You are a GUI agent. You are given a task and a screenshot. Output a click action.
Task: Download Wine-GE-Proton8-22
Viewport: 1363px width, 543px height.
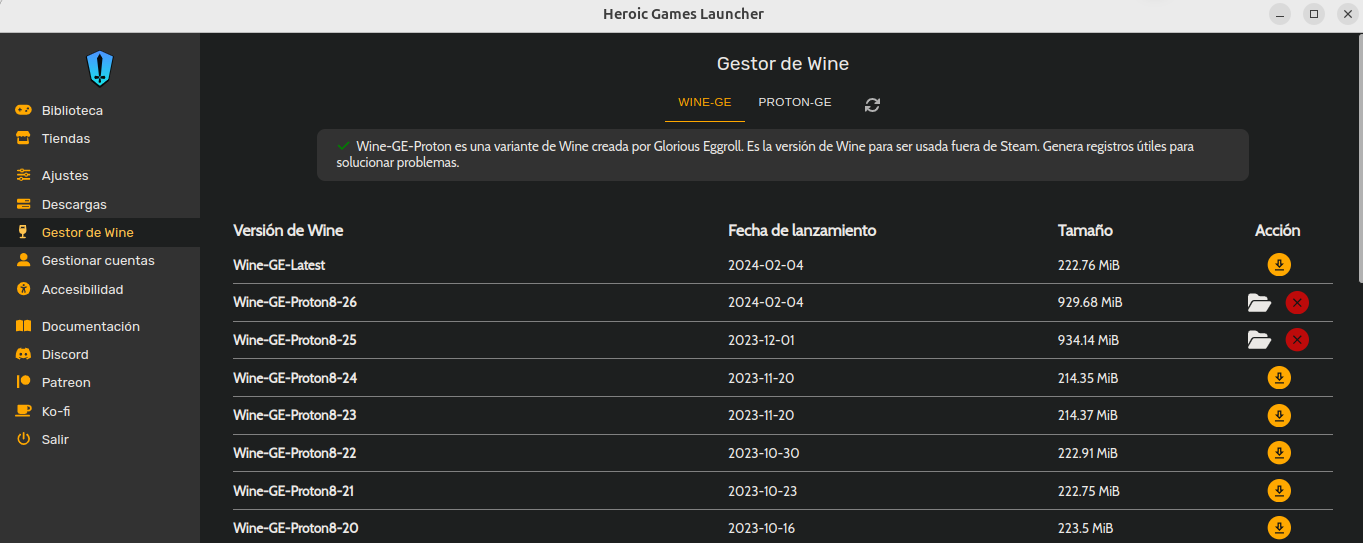pyautogui.click(x=1279, y=453)
